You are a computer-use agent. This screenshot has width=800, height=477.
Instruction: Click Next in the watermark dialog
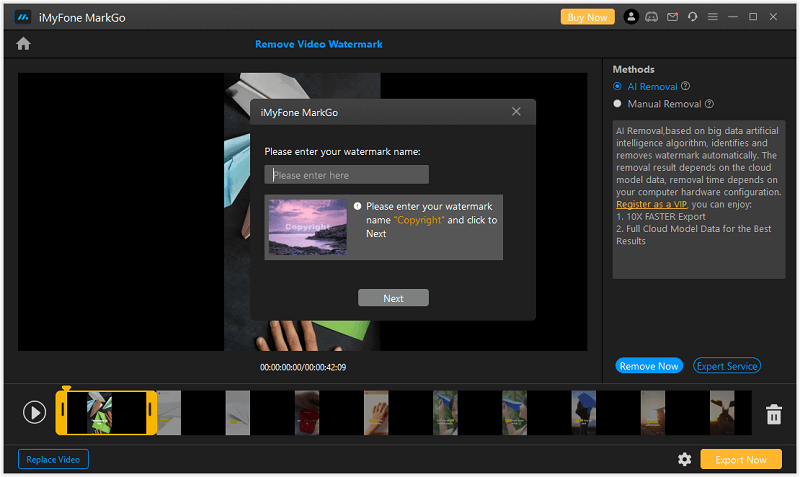click(393, 298)
